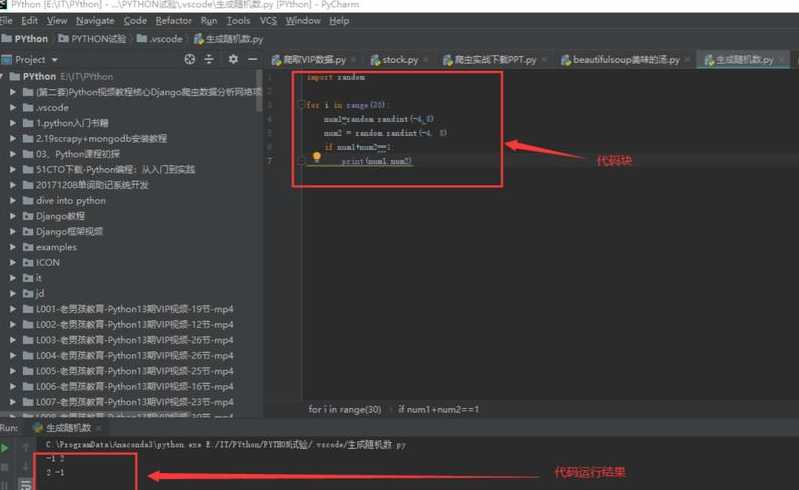Click the print(num1,num2) code line
Image resolution: width=799 pixels, height=490 pixels.
click(x=377, y=161)
